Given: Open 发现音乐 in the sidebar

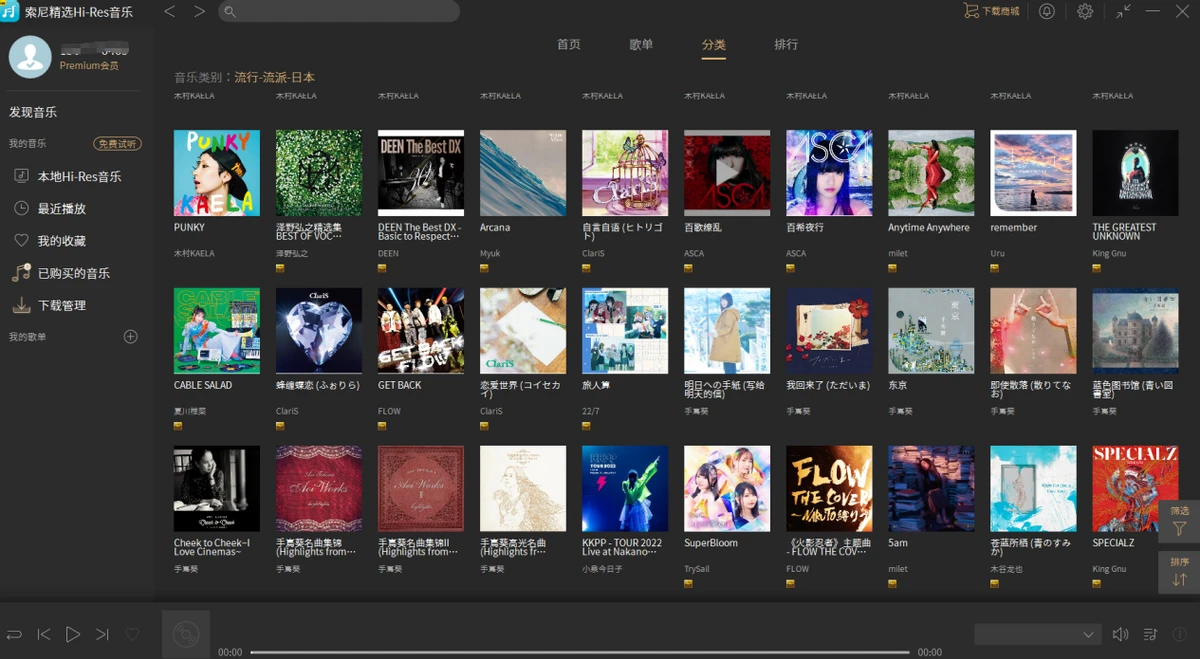Looking at the screenshot, I should point(33,112).
